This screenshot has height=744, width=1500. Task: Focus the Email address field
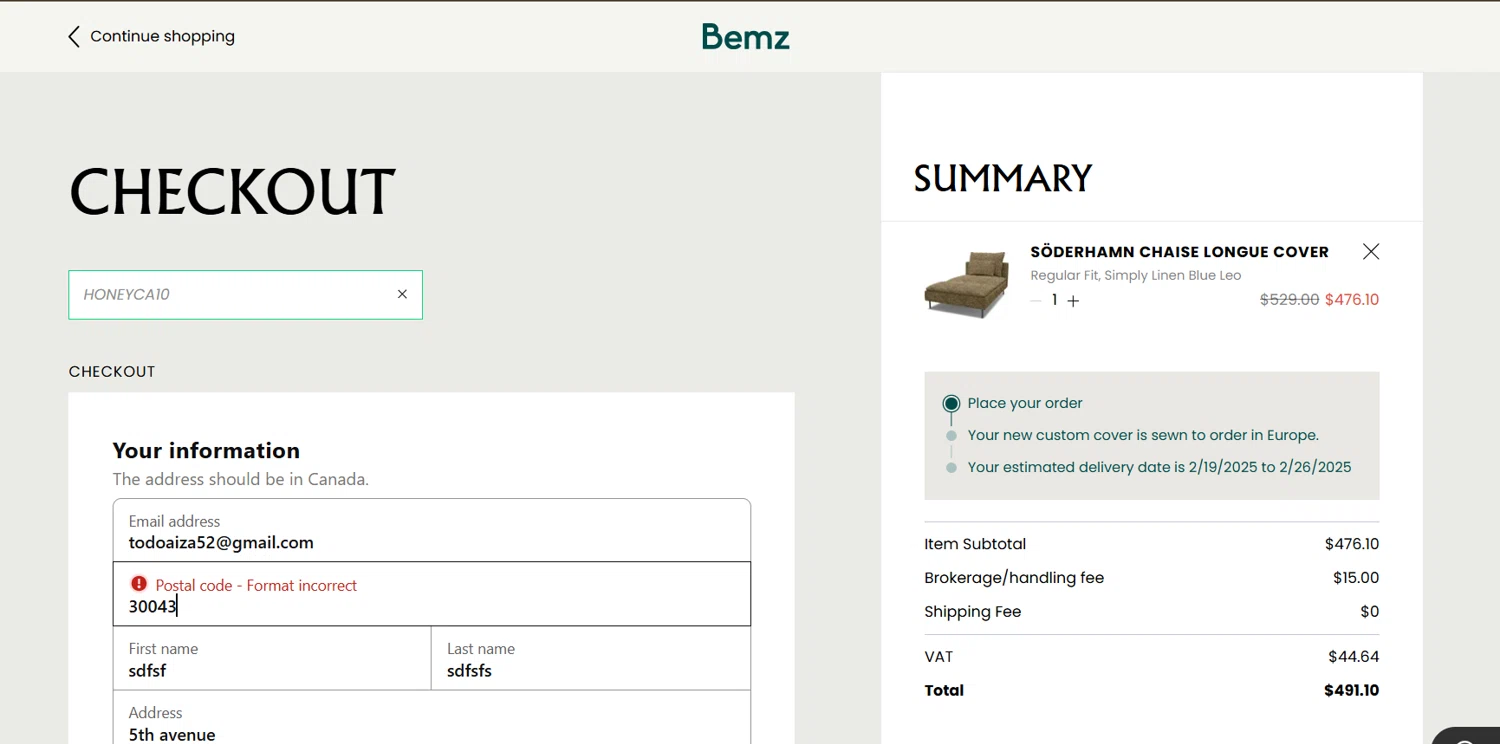(432, 531)
